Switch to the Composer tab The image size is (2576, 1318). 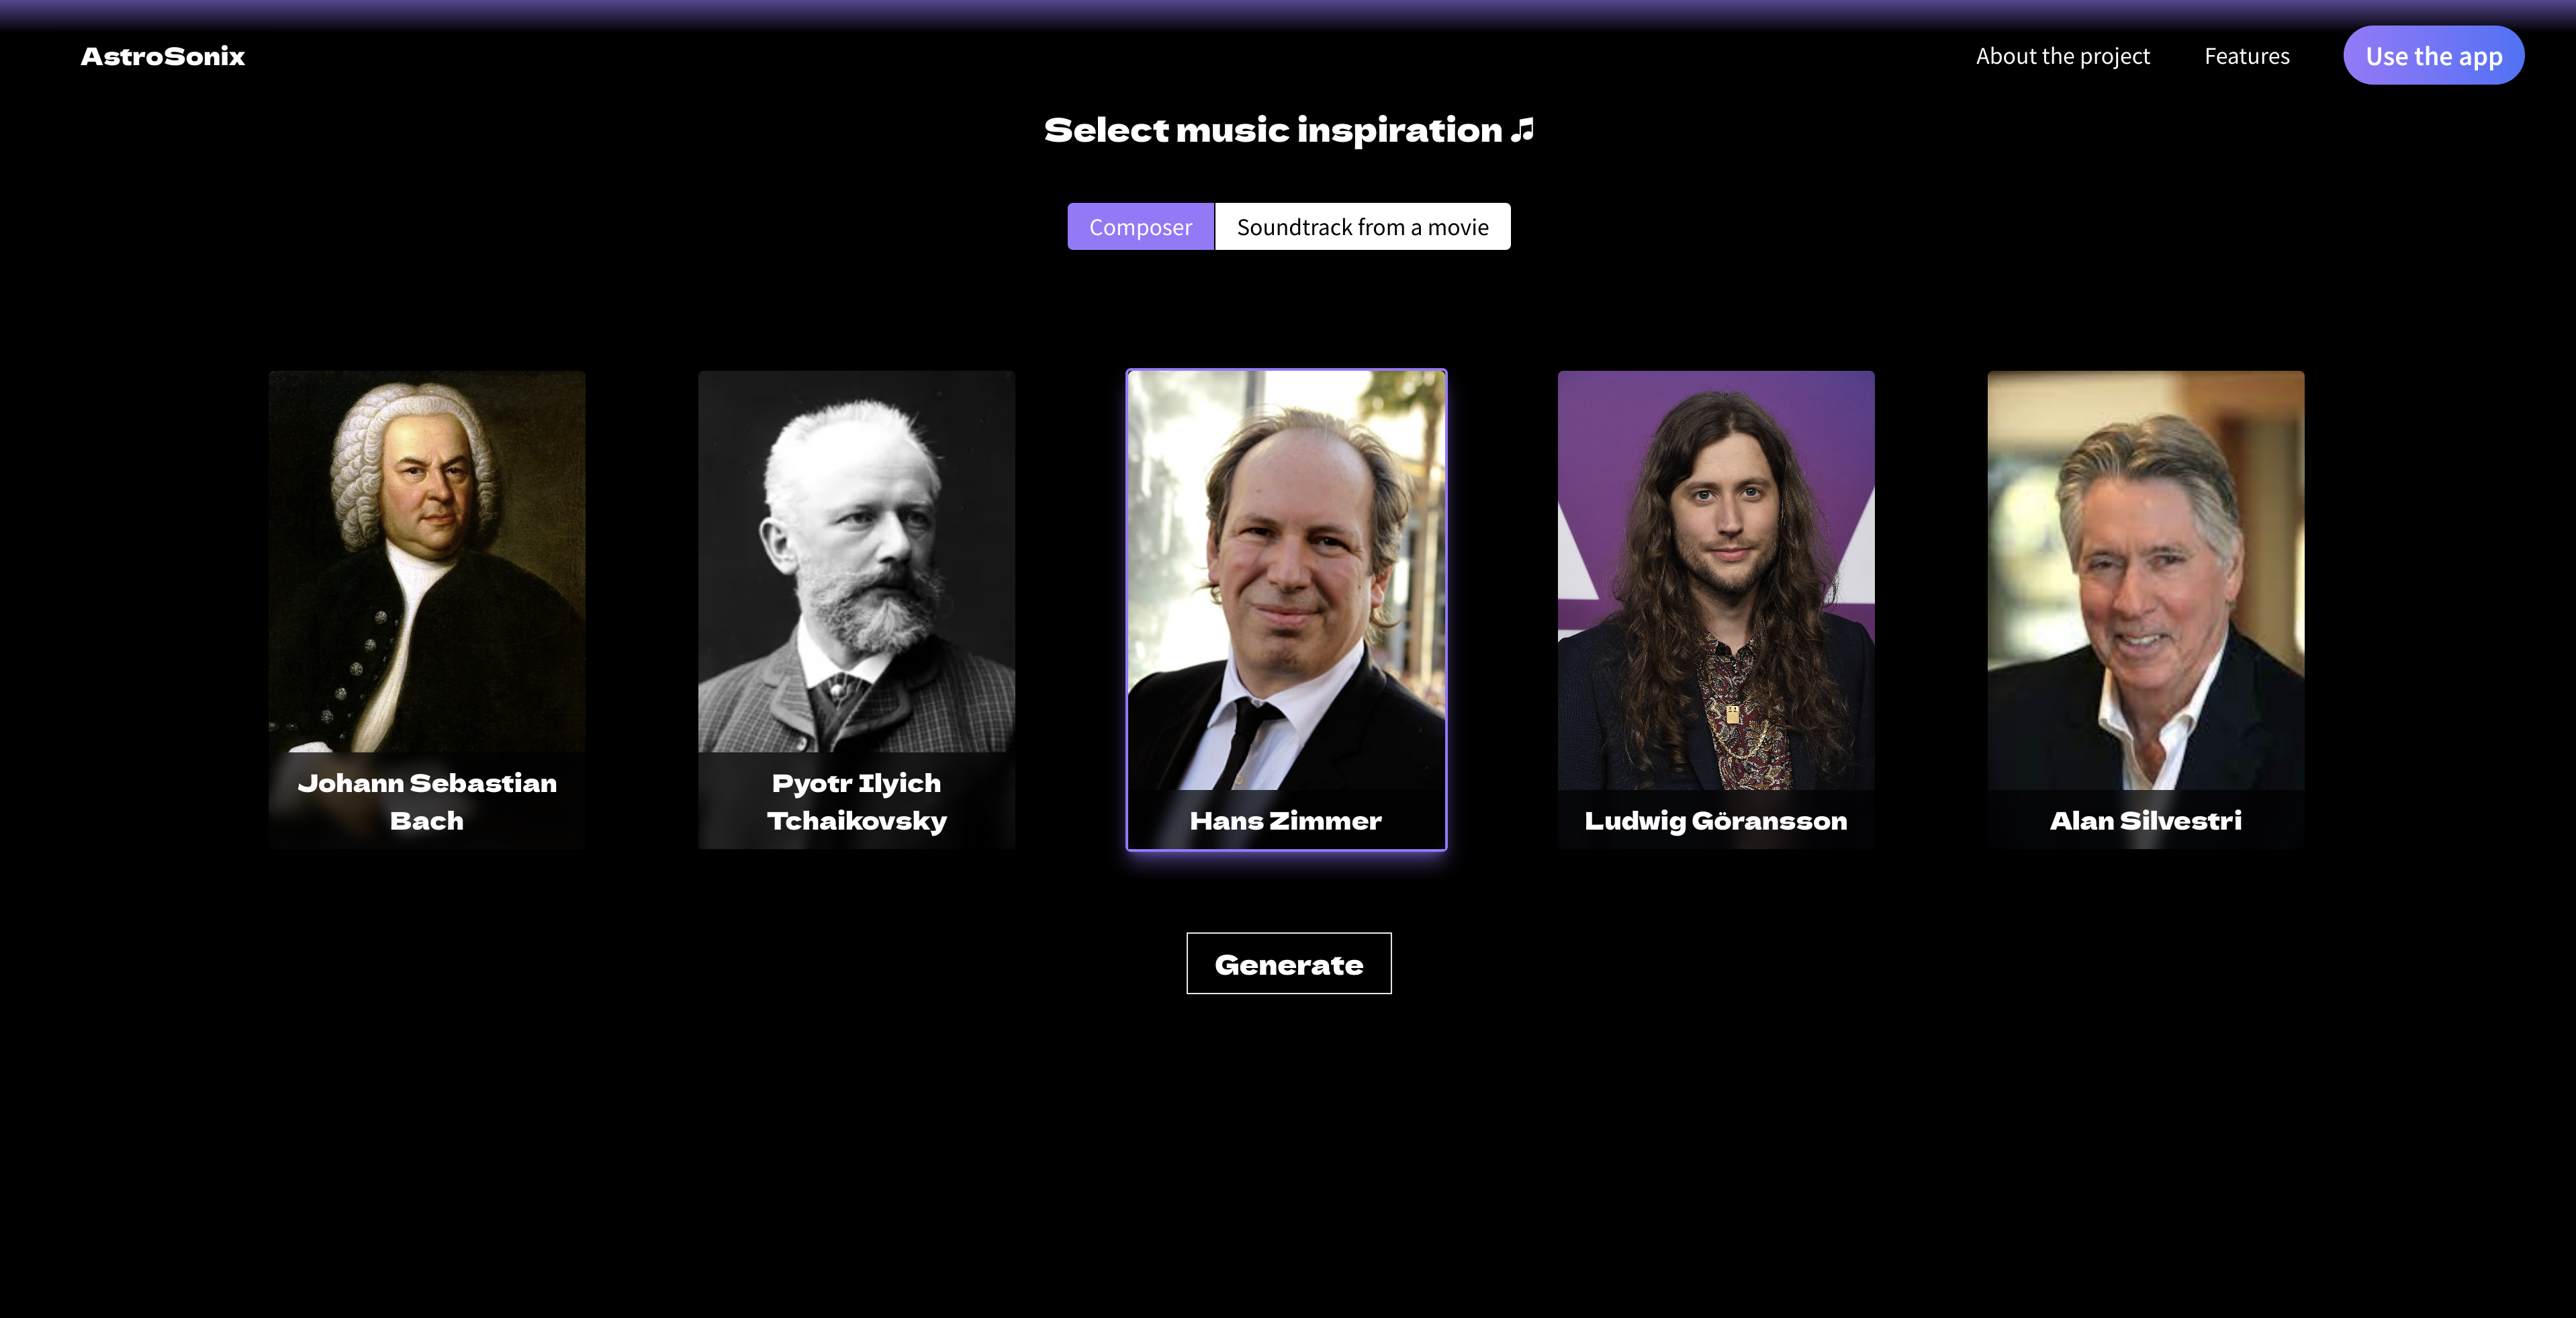pyautogui.click(x=1141, y=227)
